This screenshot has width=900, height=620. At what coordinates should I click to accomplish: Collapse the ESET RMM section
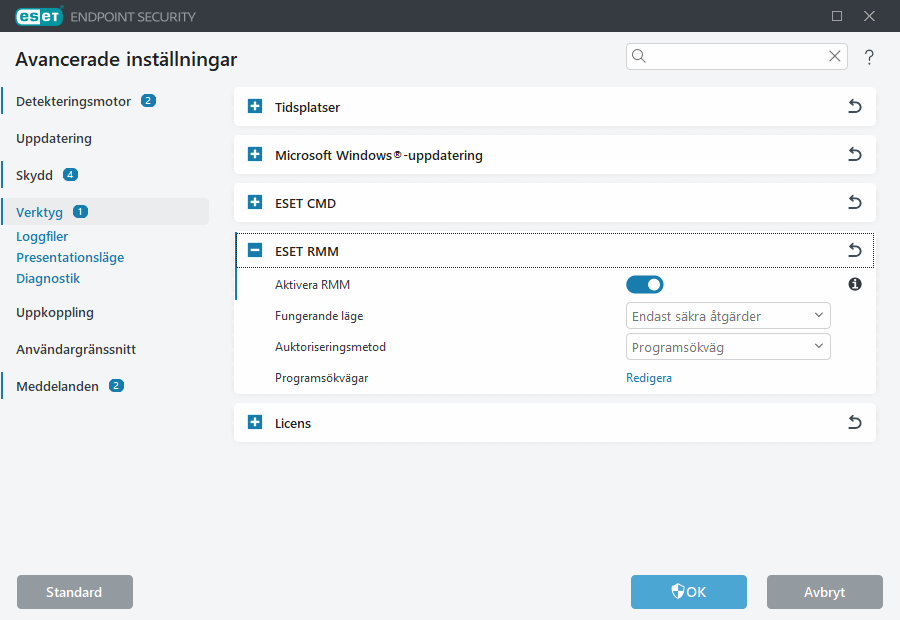pos(254,251)
